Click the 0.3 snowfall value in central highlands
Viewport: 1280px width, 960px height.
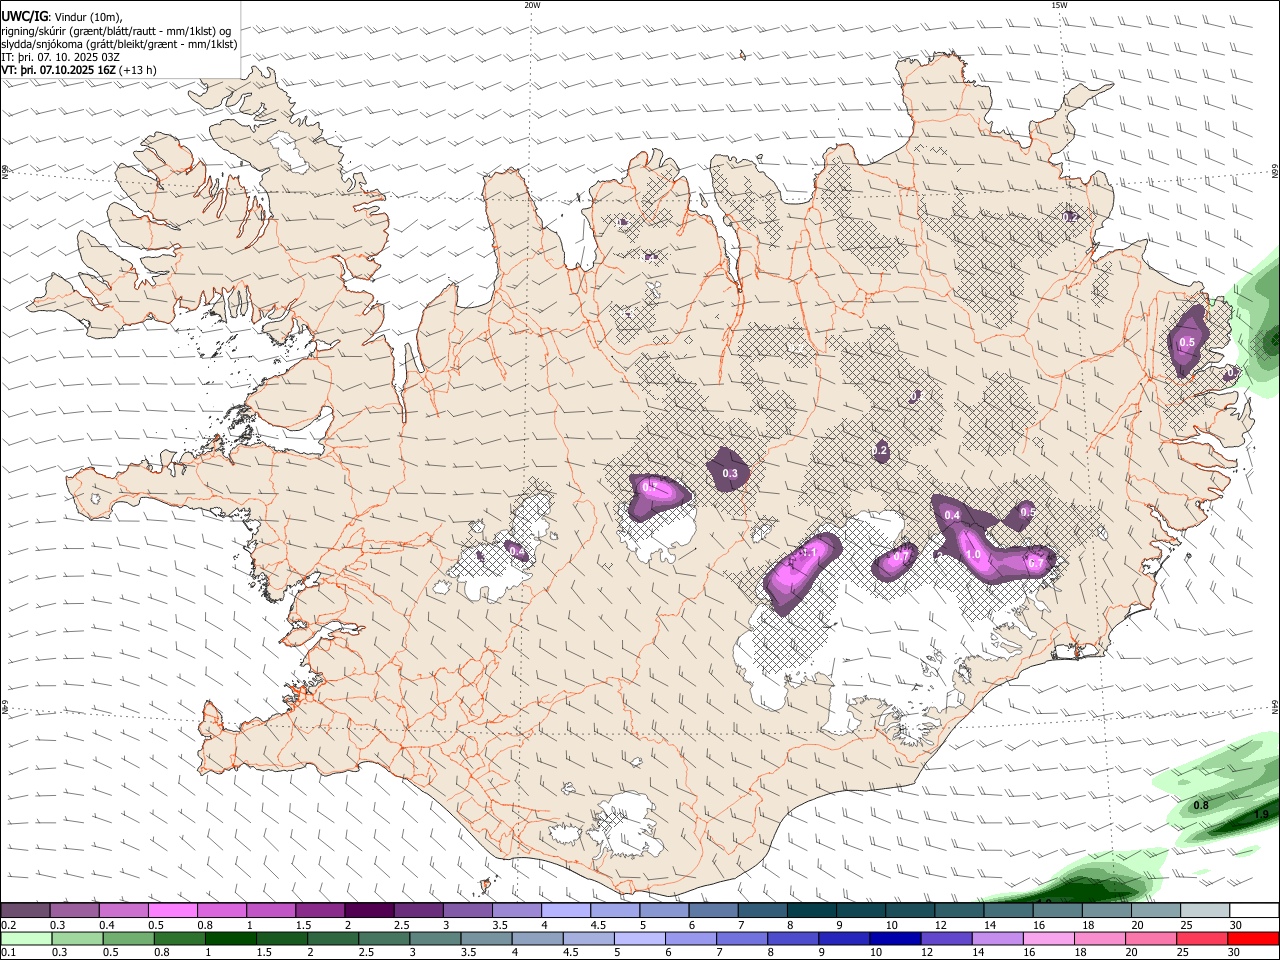(730, 474)
